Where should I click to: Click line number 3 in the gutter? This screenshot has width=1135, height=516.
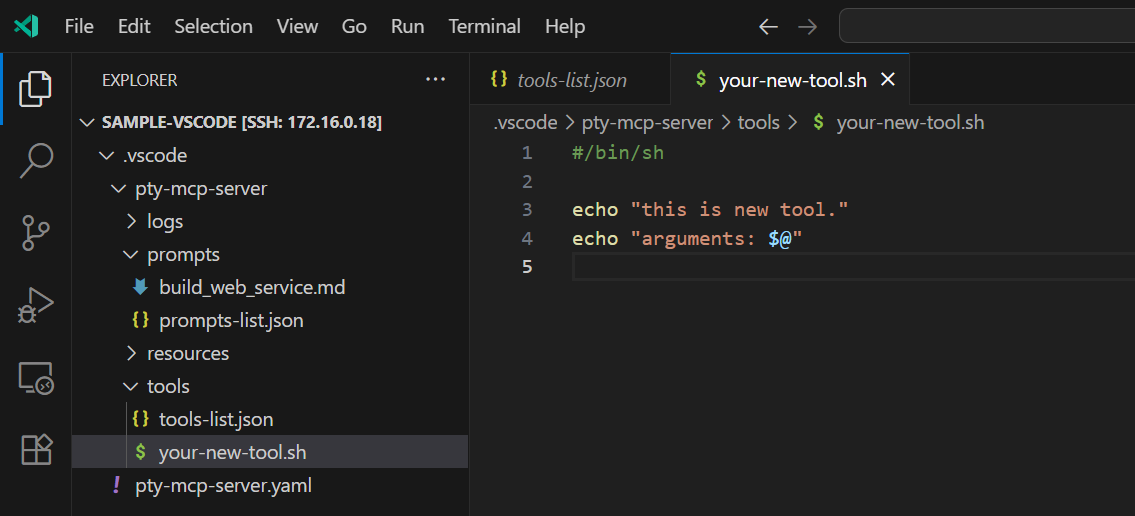coord(526,210)
